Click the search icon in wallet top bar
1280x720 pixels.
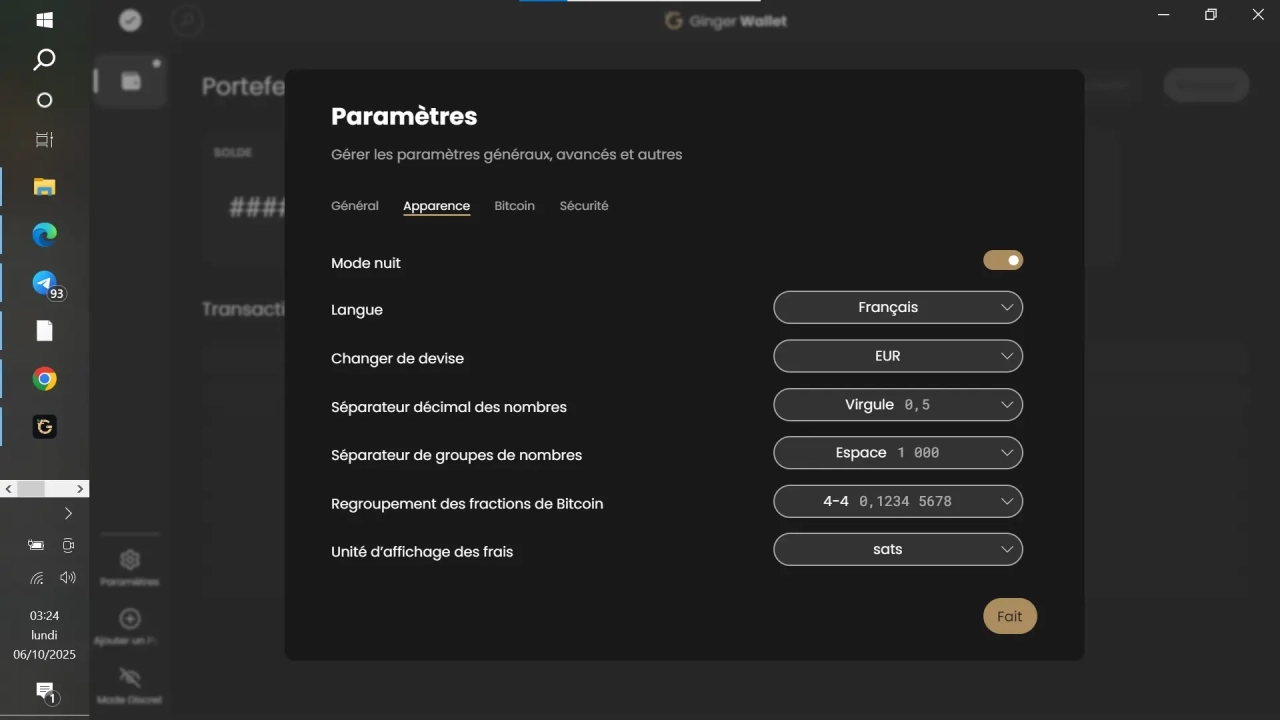tap(187, 20)
